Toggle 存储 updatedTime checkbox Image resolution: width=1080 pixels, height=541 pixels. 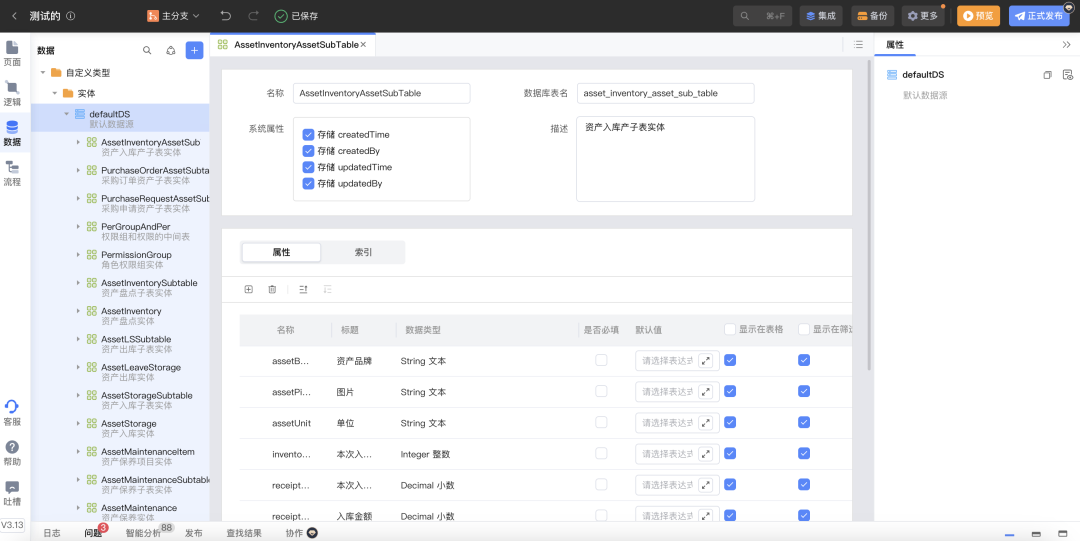coord(309,167)
